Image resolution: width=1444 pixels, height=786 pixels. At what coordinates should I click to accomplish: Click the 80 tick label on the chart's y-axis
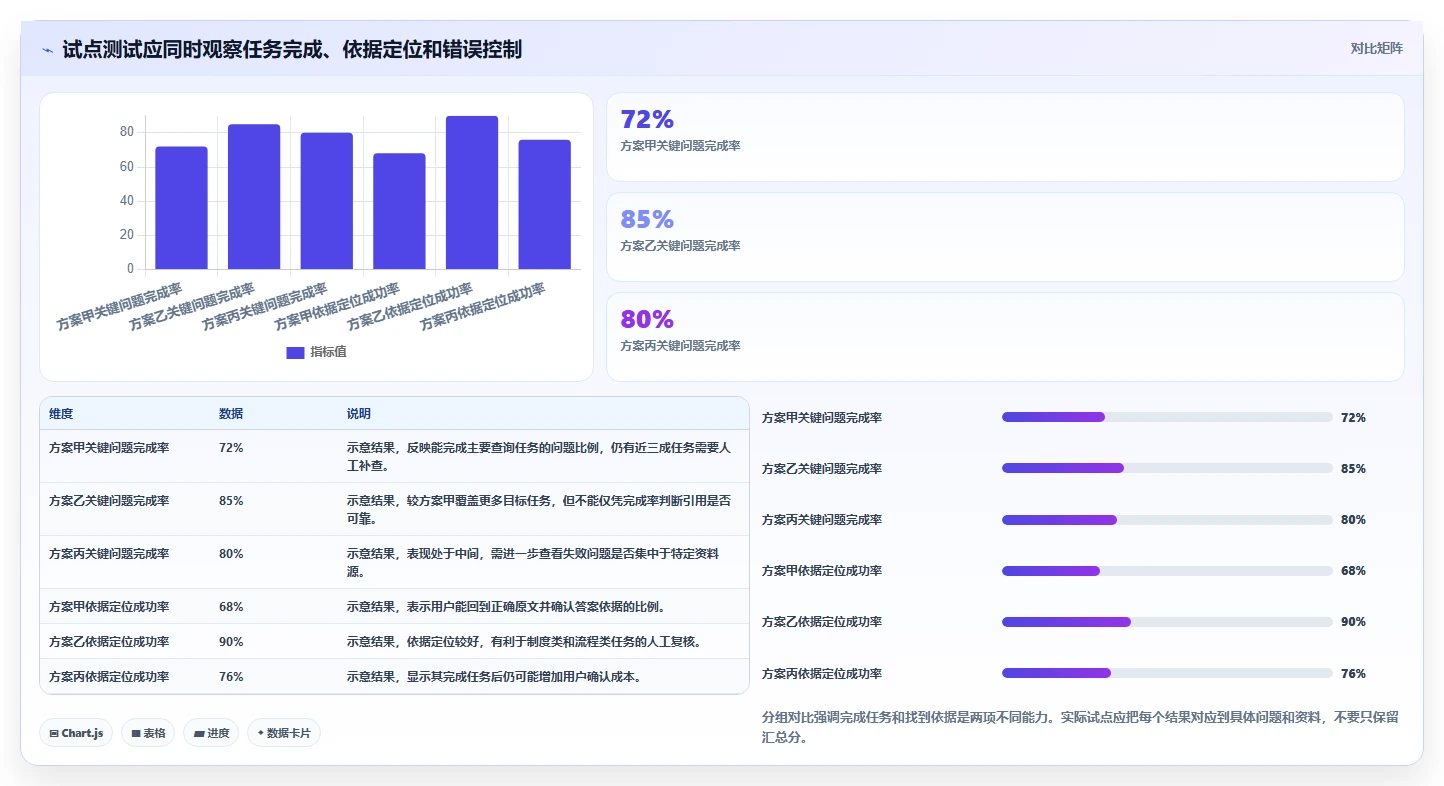127,132
